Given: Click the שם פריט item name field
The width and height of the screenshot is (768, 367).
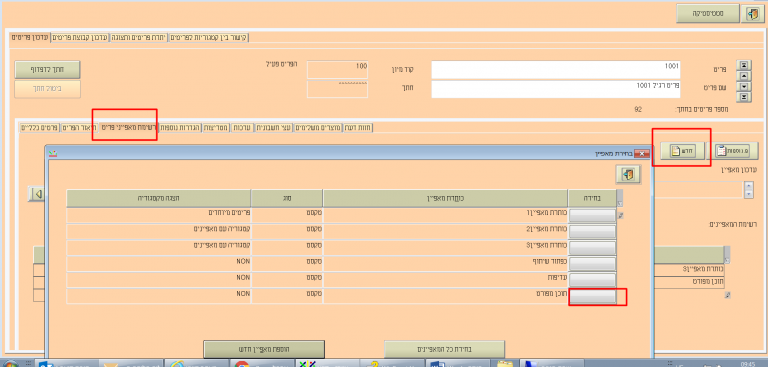Looking at the screenshot, I should 556,89.
